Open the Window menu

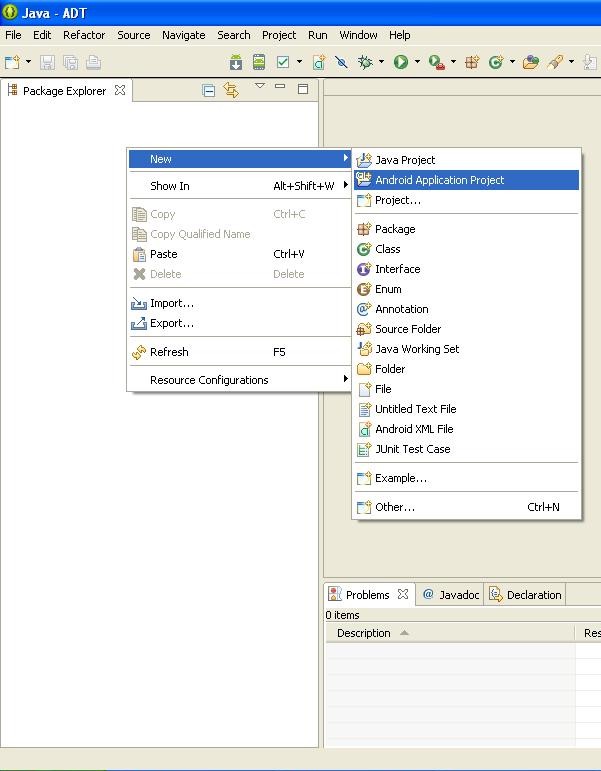(x=358, y=35)
